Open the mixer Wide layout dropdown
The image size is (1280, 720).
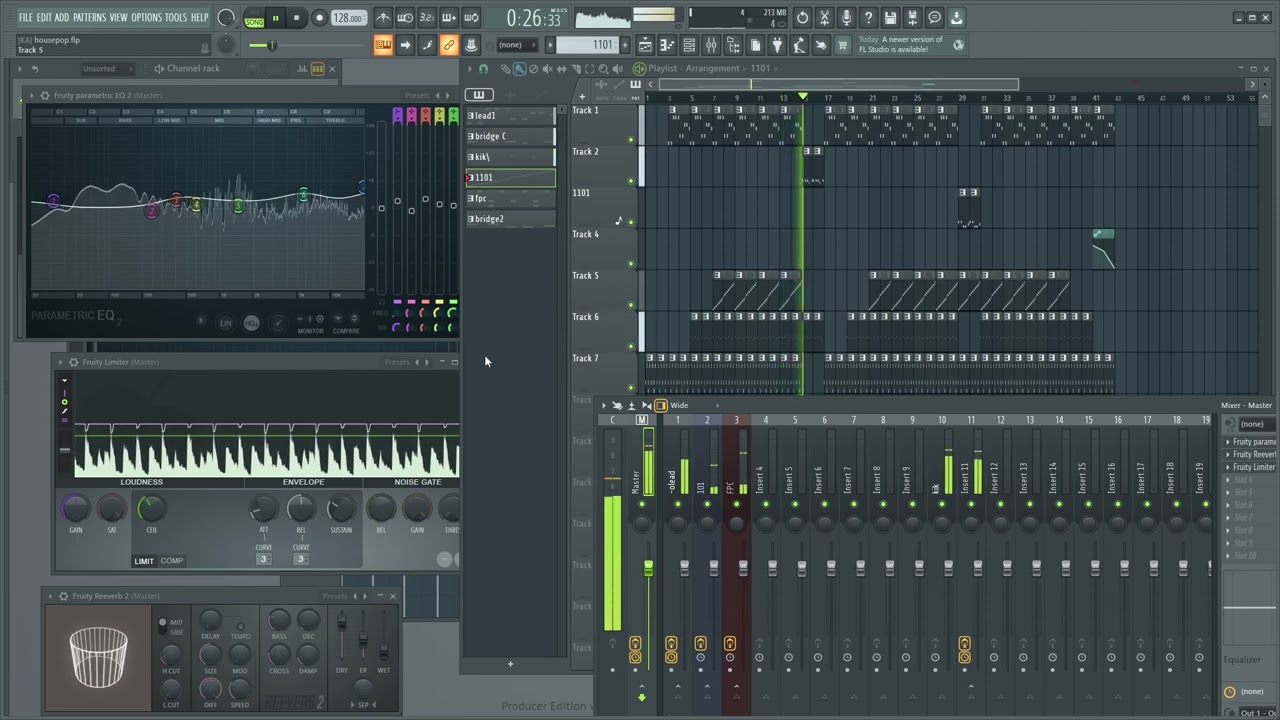click(x=684, y=406)
